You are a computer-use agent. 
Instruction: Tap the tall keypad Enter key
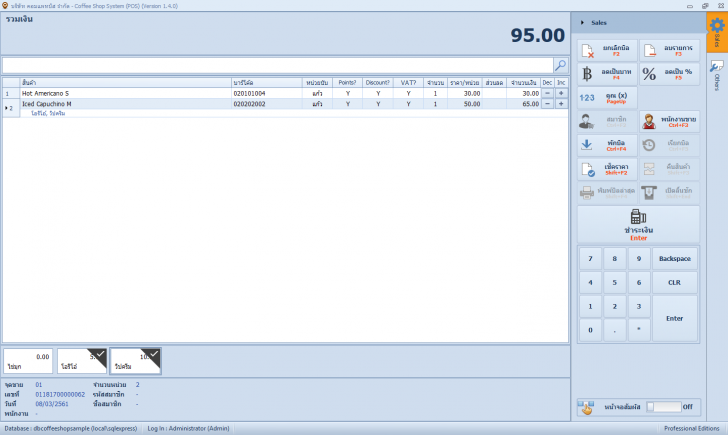coord(675,318)
